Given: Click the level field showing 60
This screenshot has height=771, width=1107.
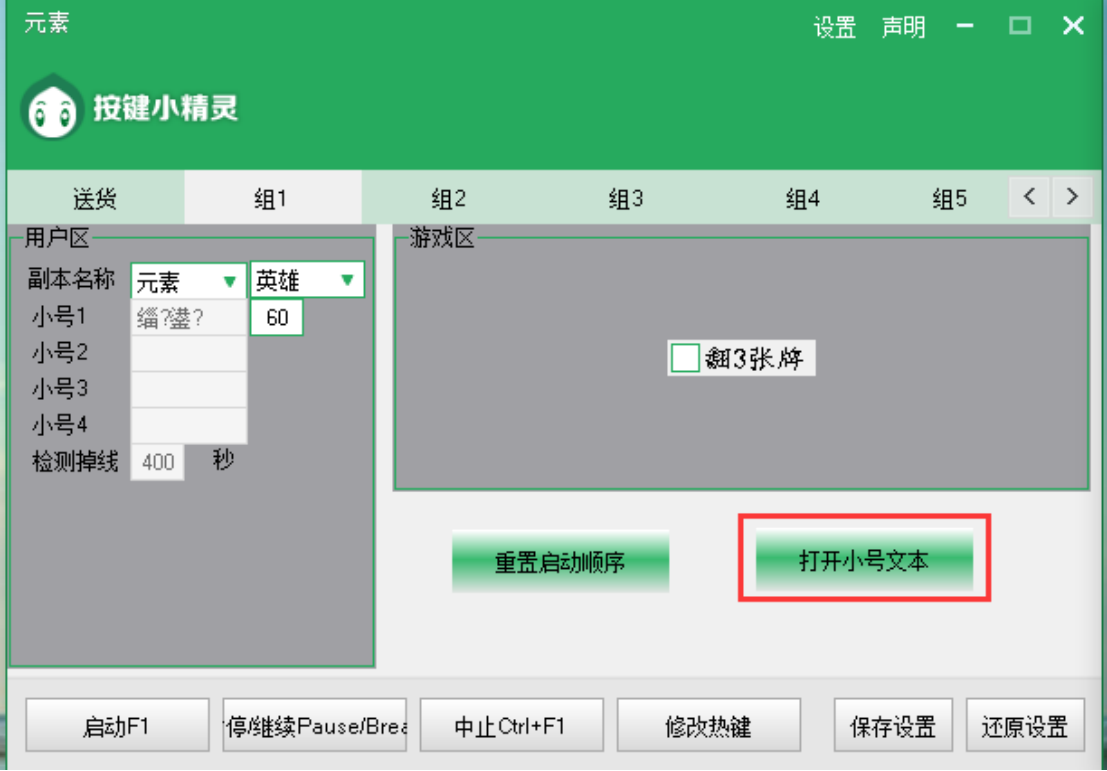Looking at the screenshot, I should coord(277,319).
